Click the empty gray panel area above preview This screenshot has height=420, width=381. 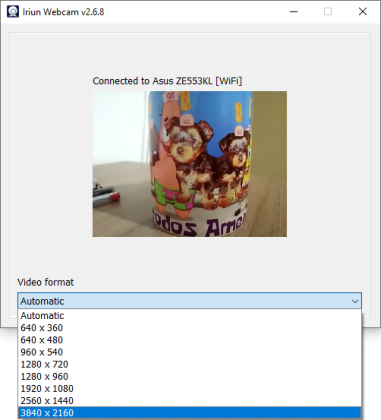coord(190,53)
